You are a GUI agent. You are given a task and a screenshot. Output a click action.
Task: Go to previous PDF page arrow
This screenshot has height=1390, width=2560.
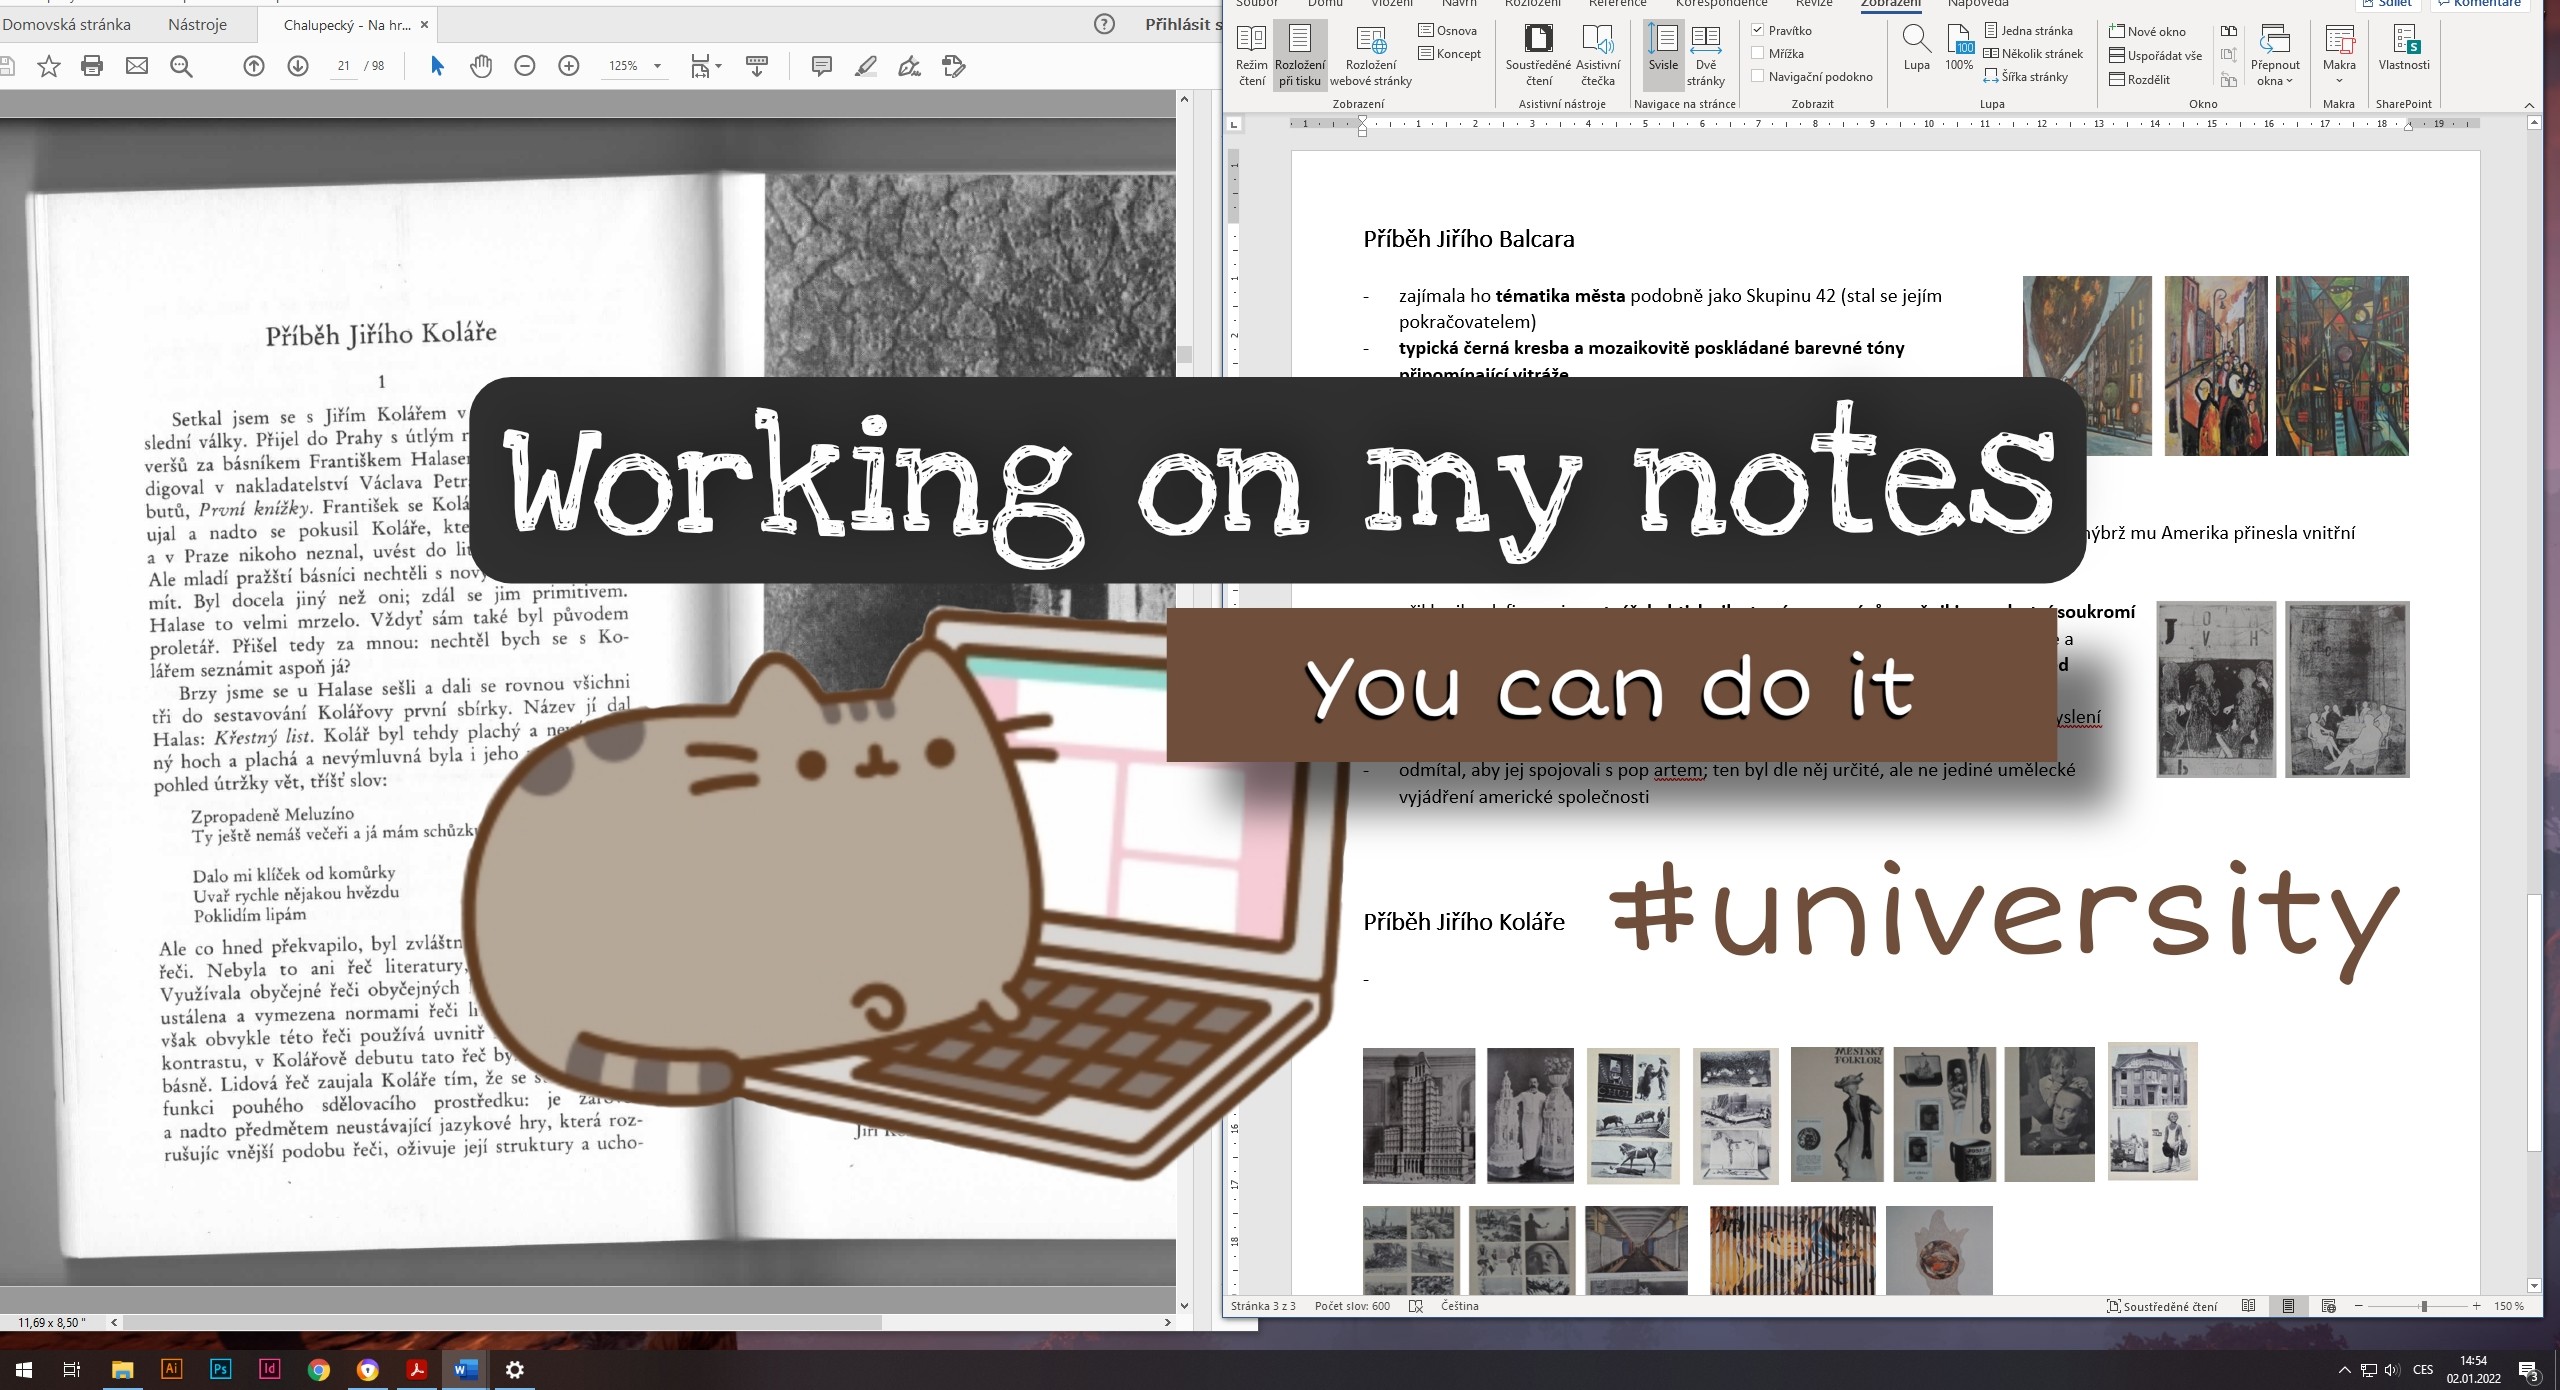coord(254,67)
